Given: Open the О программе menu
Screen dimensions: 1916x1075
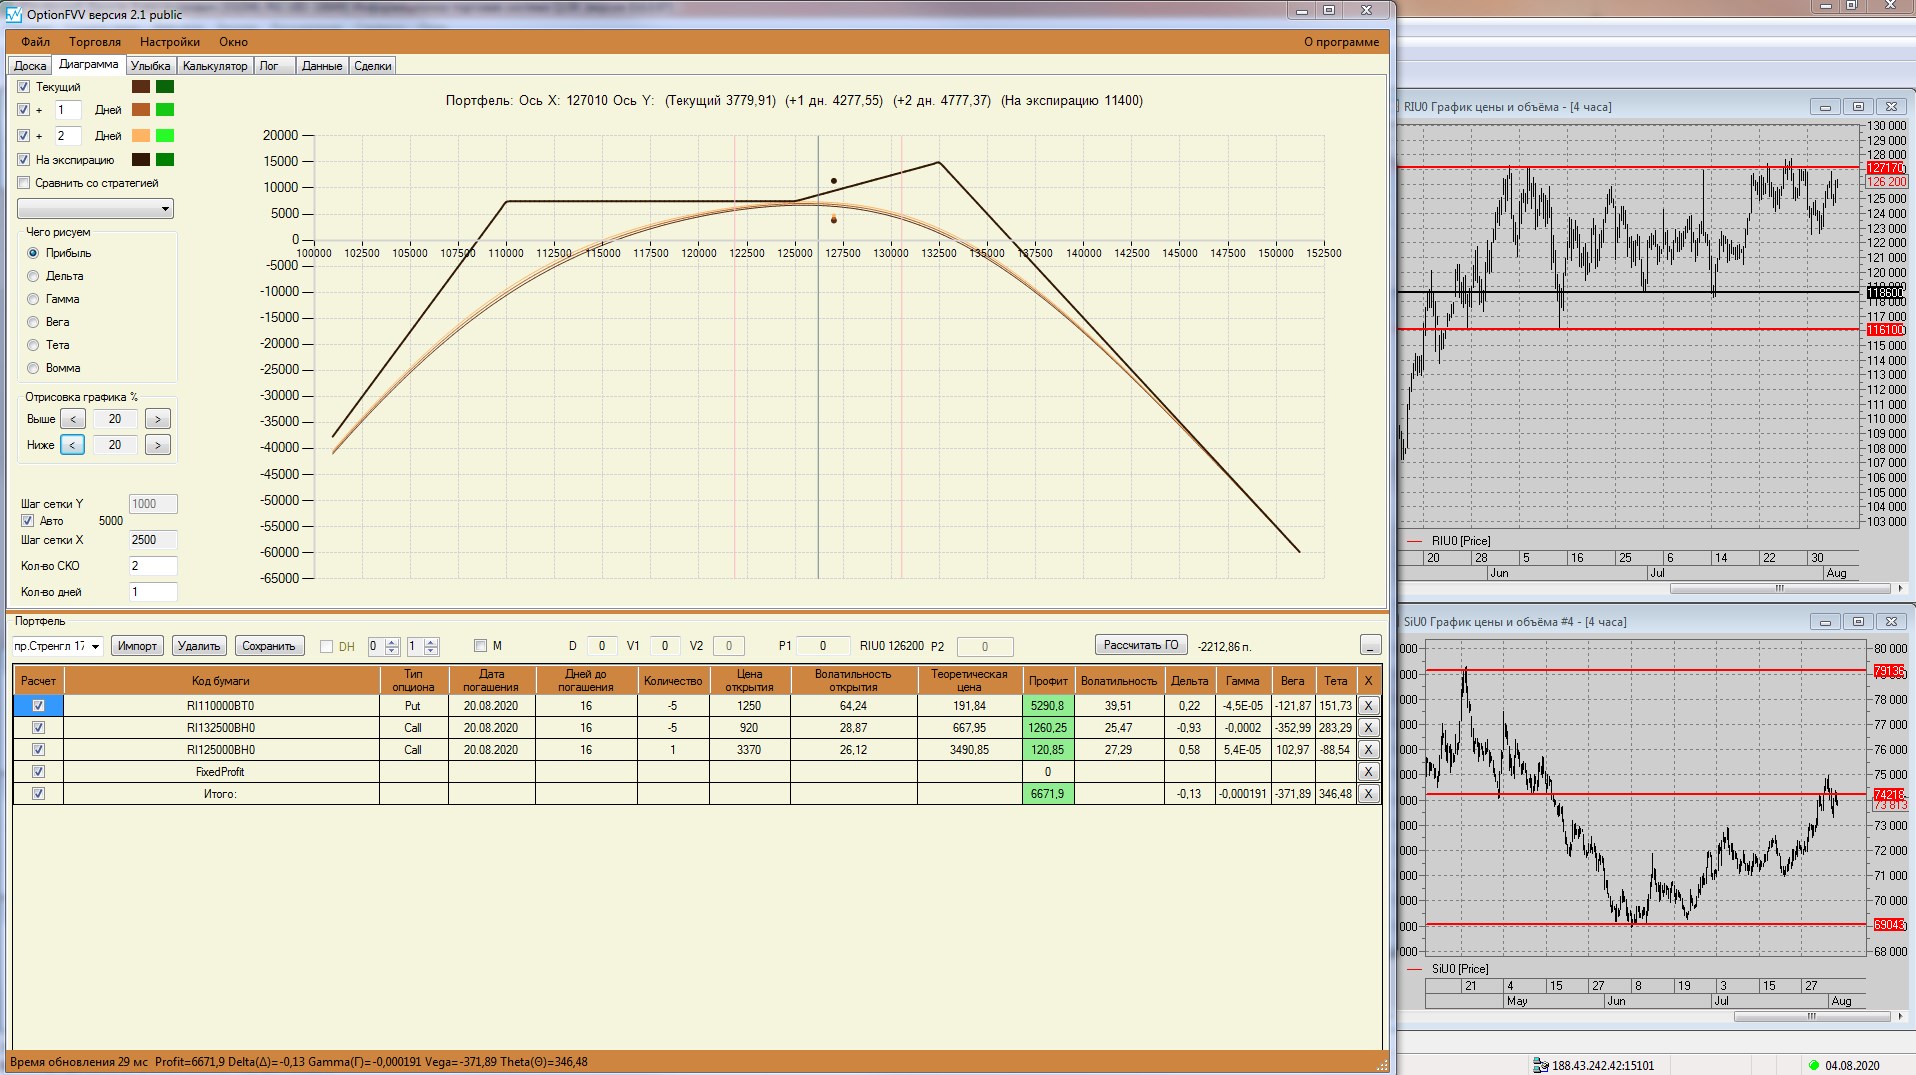Looking at the screenshot, I should click(x=1341, y=42).
